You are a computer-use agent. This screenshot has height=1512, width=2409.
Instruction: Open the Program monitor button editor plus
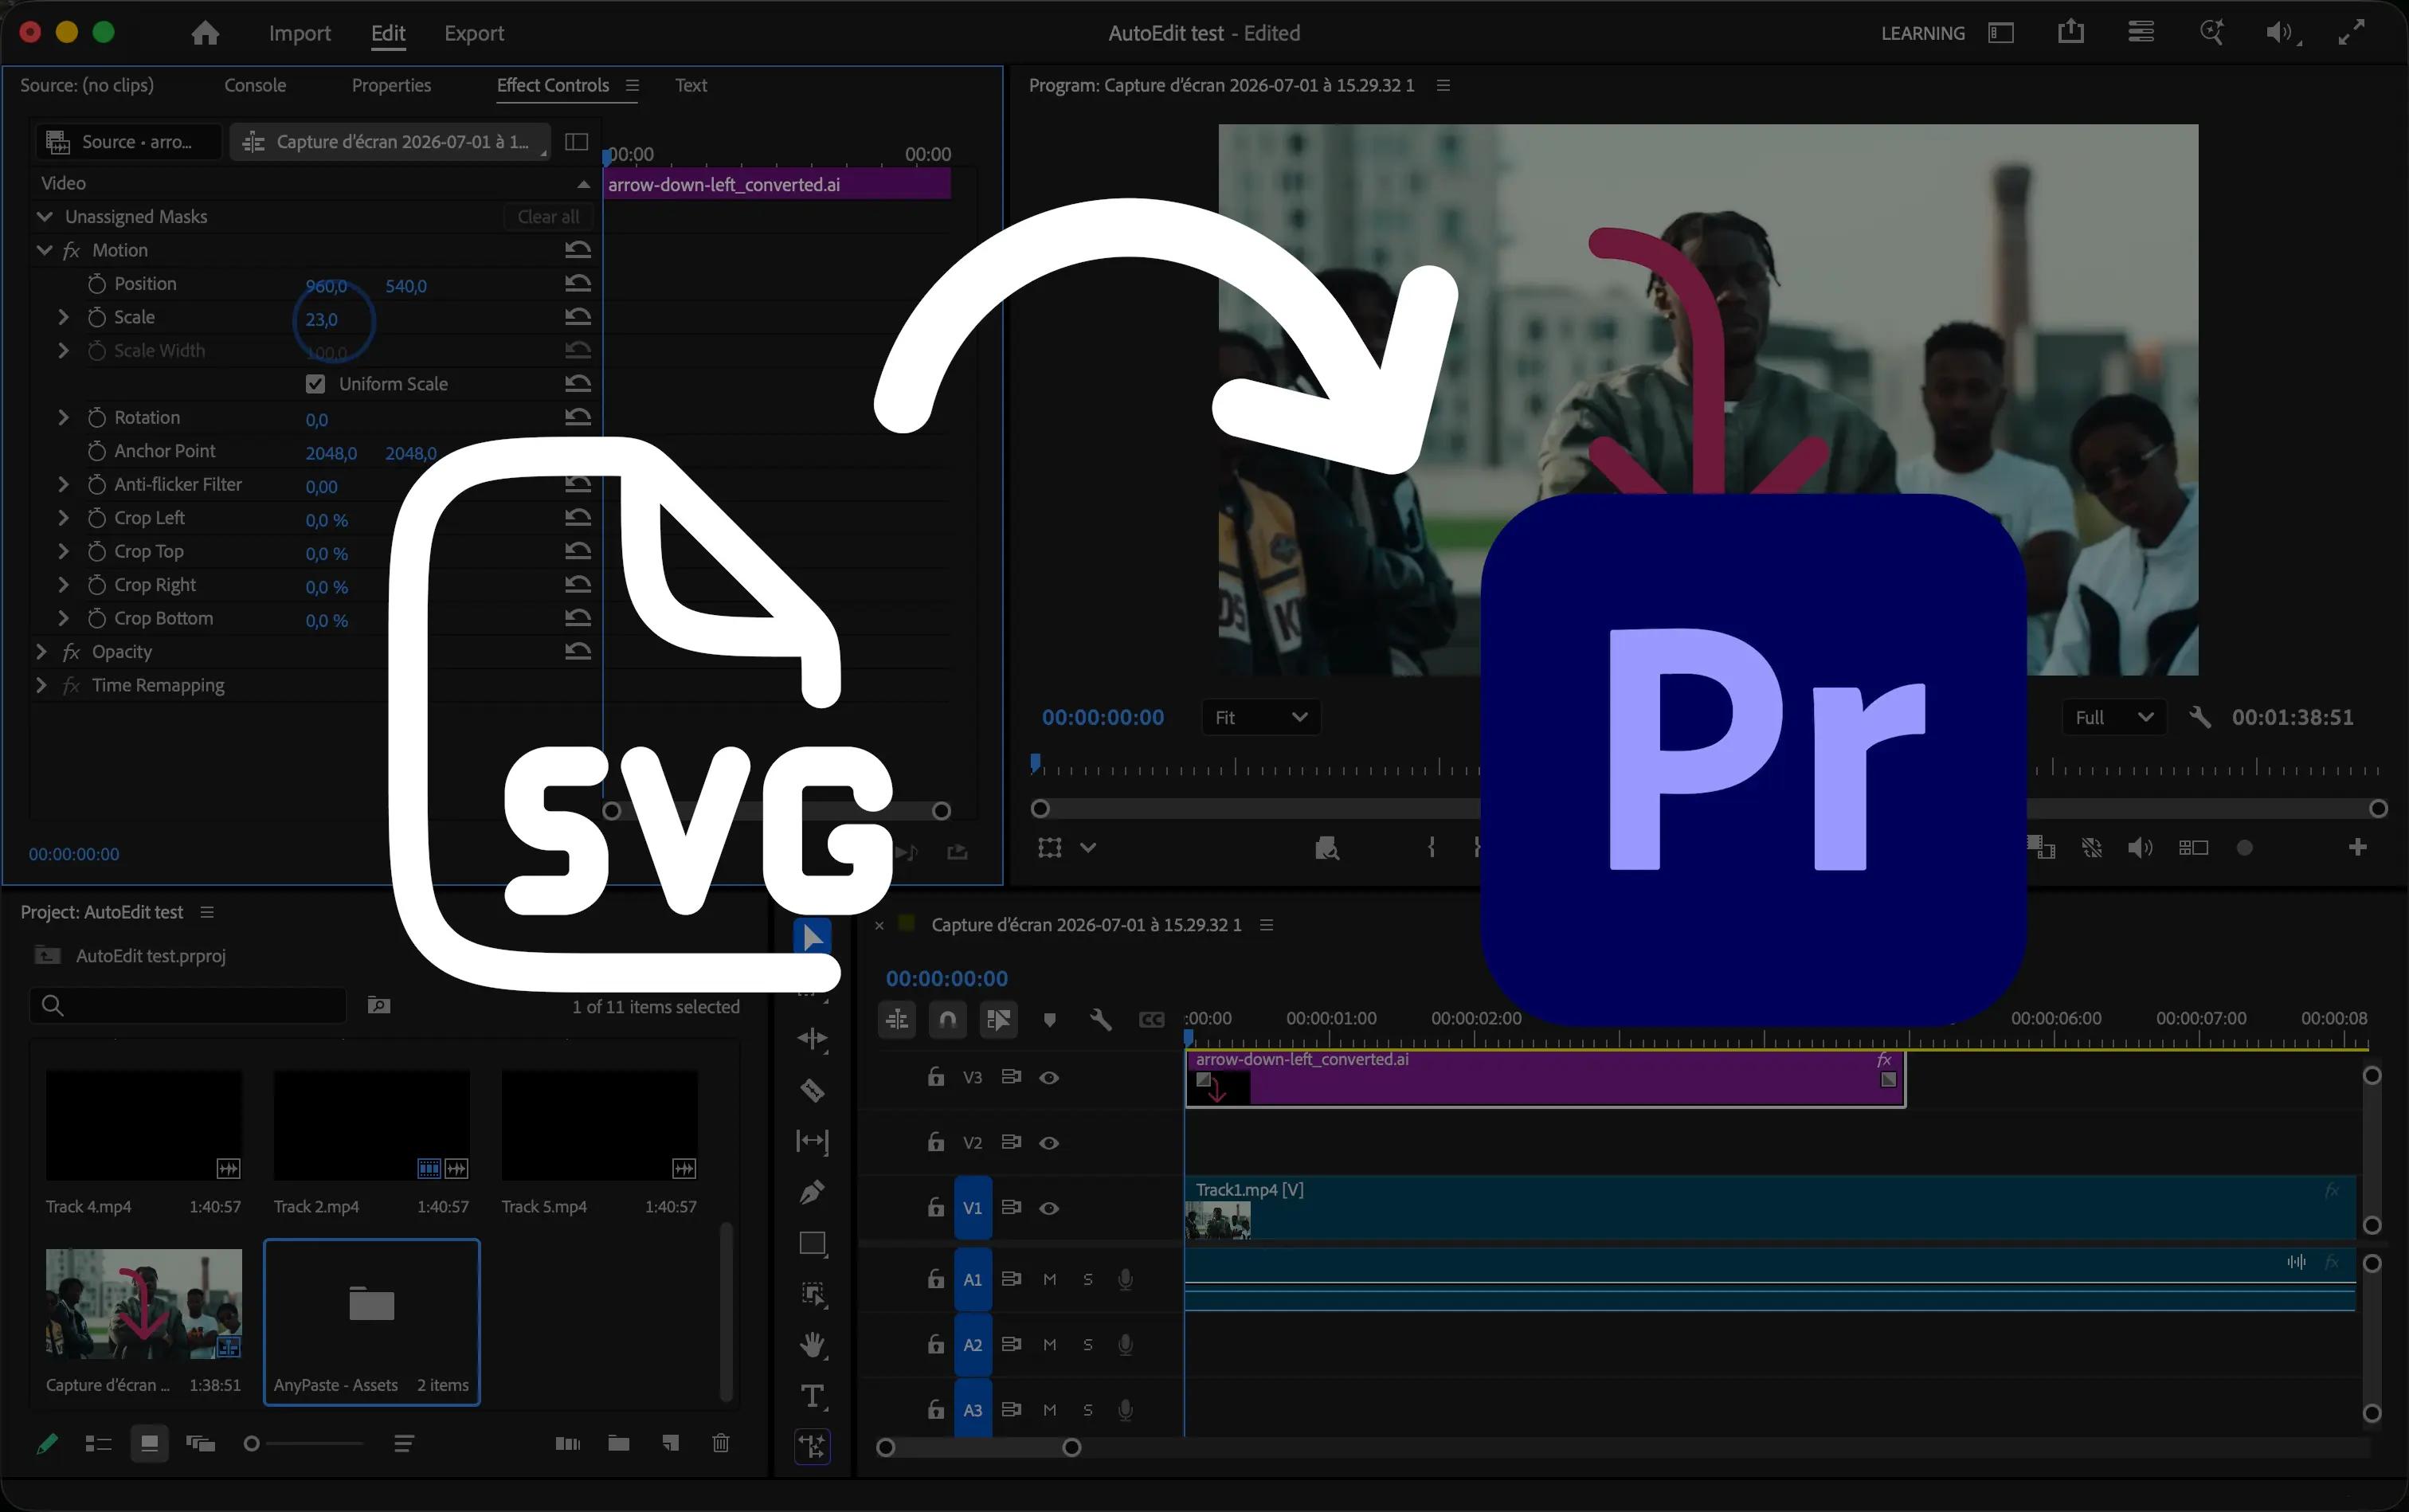[x=2357, y=847]
